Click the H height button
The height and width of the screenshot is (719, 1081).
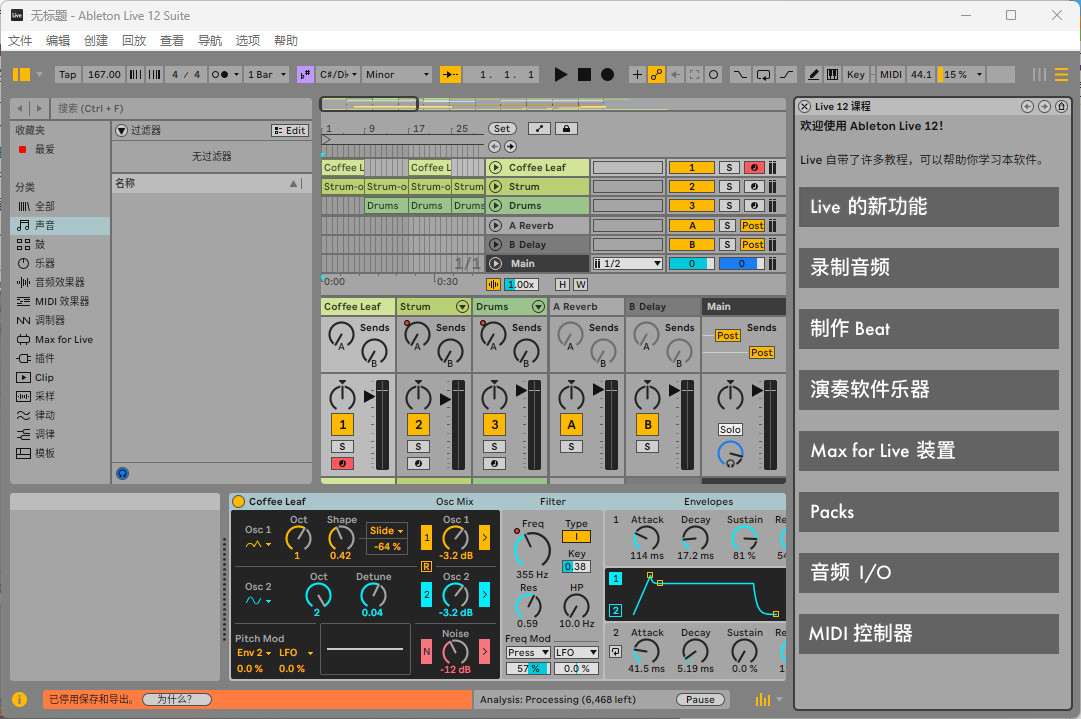(563, 284)
